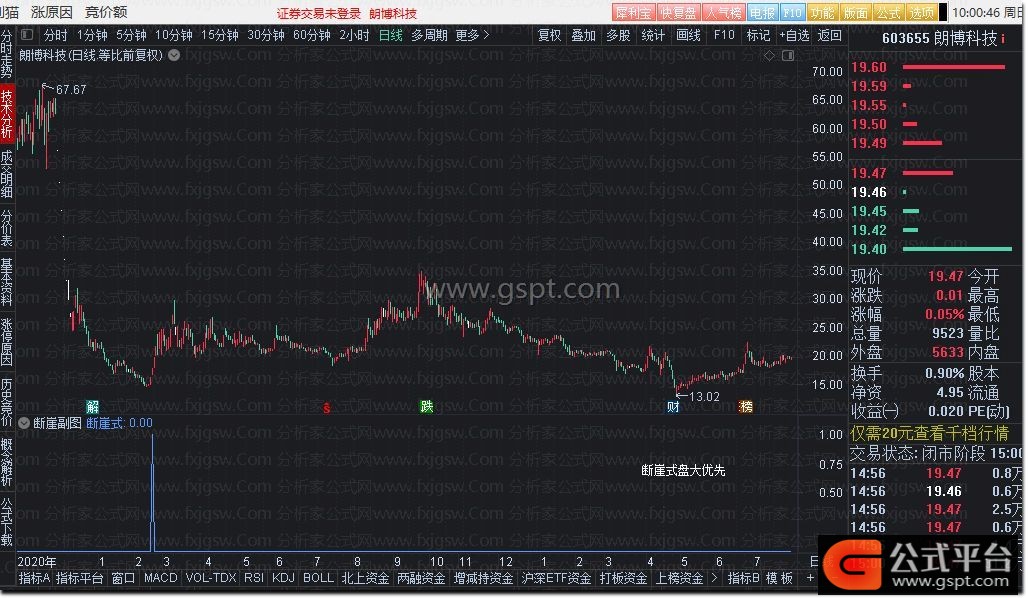This screenshot has width=1028, height=598.
Task: Select the MACD indicator tab
Action: pyautogui.click(x=161, y=578)
